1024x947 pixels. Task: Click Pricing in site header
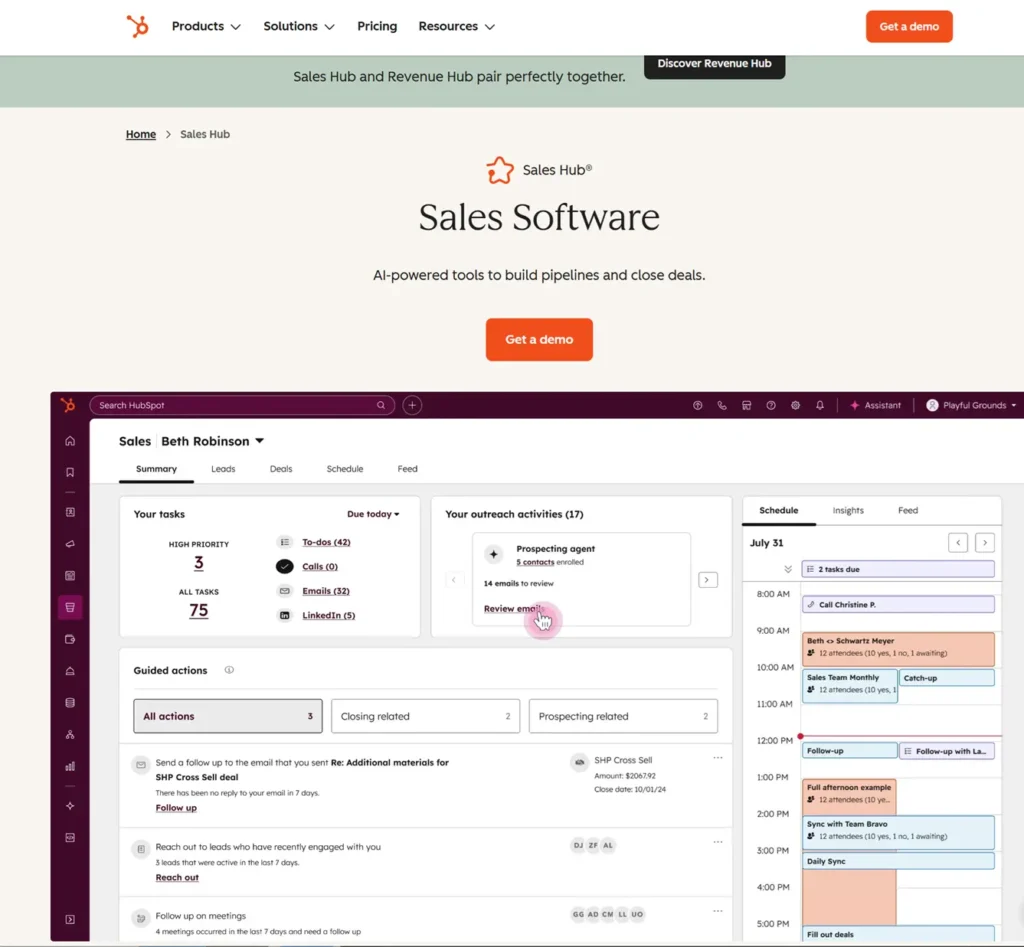[377, 26]
